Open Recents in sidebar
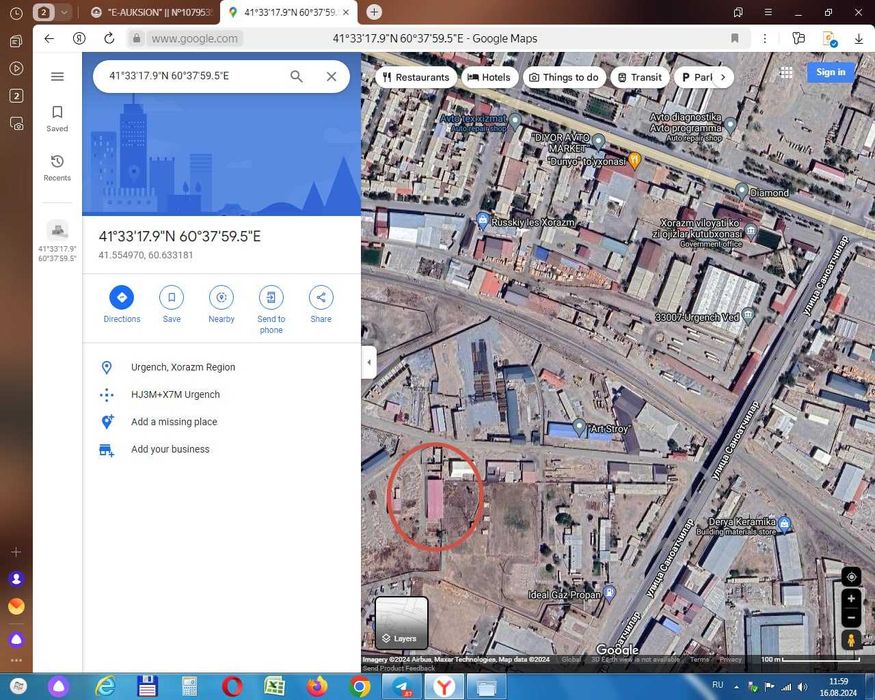The image size is (875, 700). 57,167
